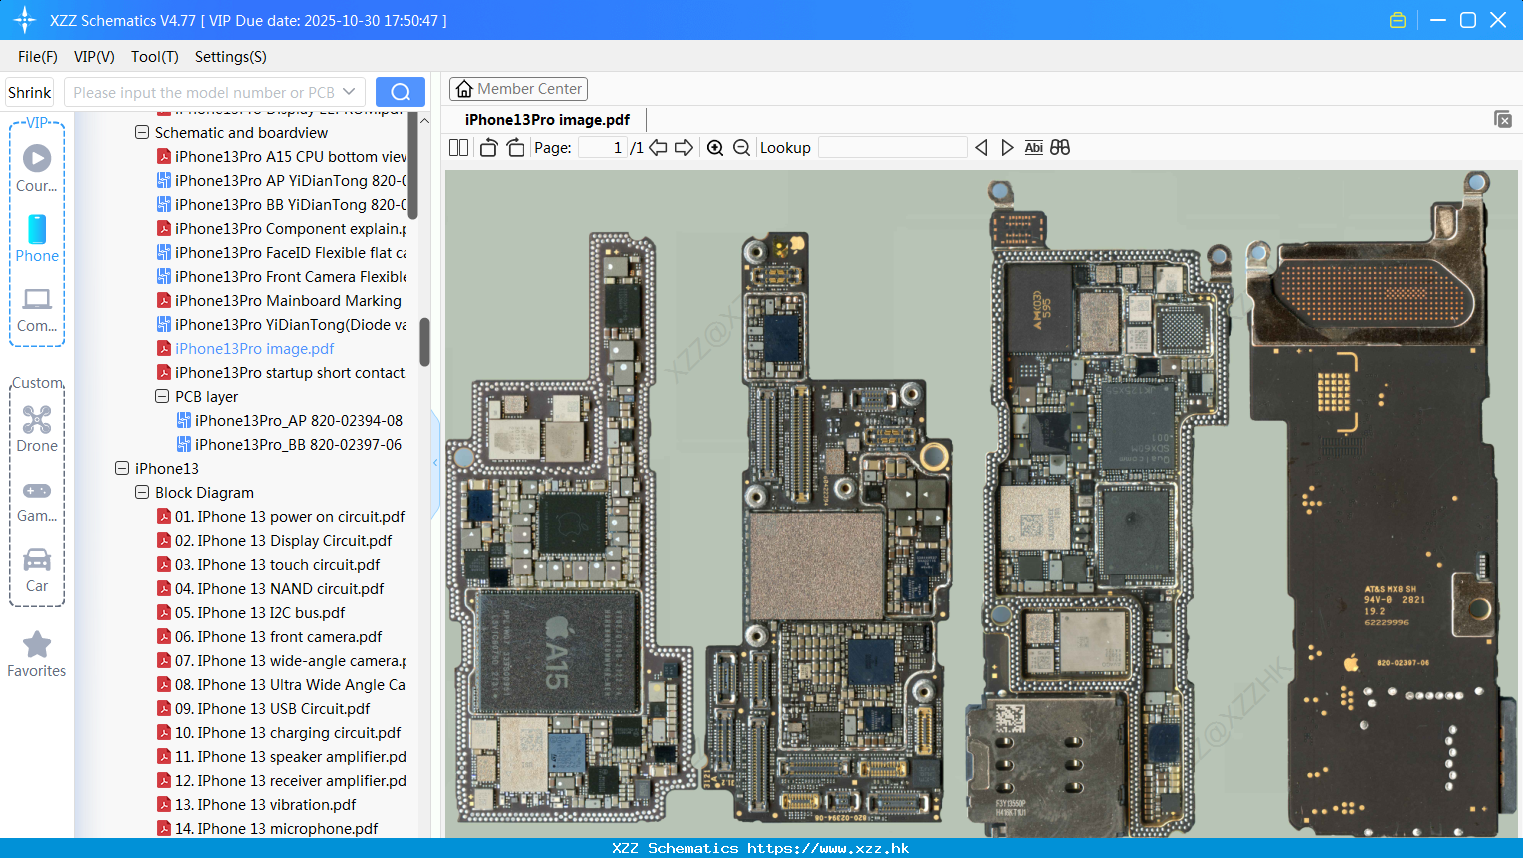This screenshot has height=858, width=1523.
Task: Go to the previous page arrow
Action: pyautogui.click(x=658, y=148)
